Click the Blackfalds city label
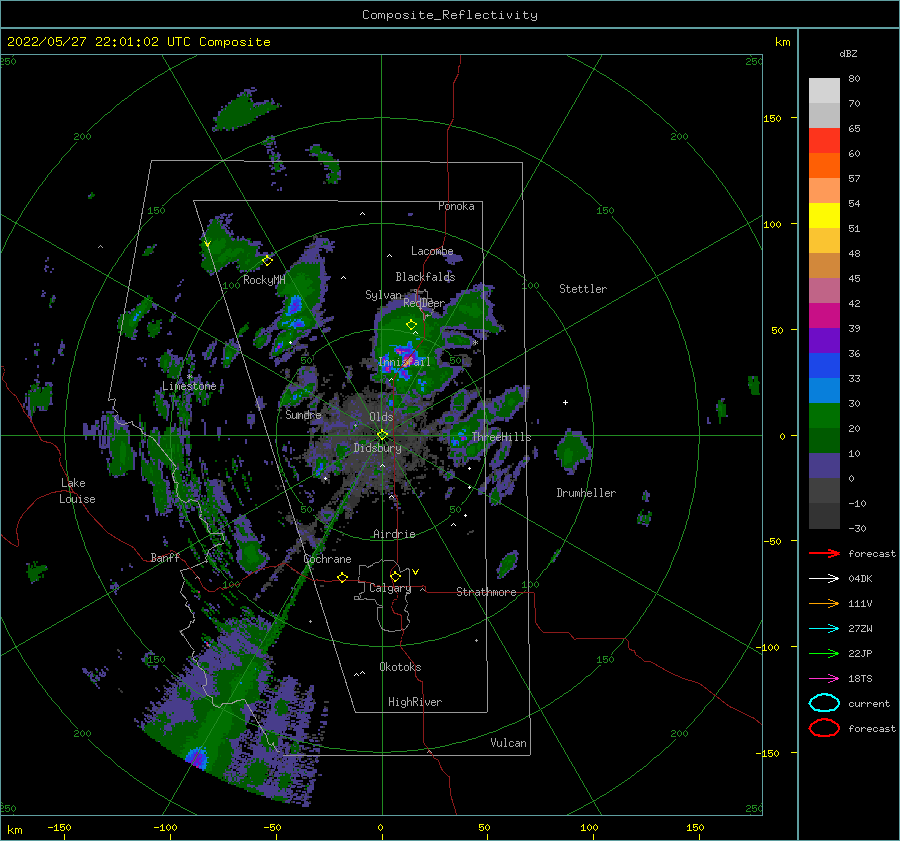900x841 pixels. coord(425,277)
